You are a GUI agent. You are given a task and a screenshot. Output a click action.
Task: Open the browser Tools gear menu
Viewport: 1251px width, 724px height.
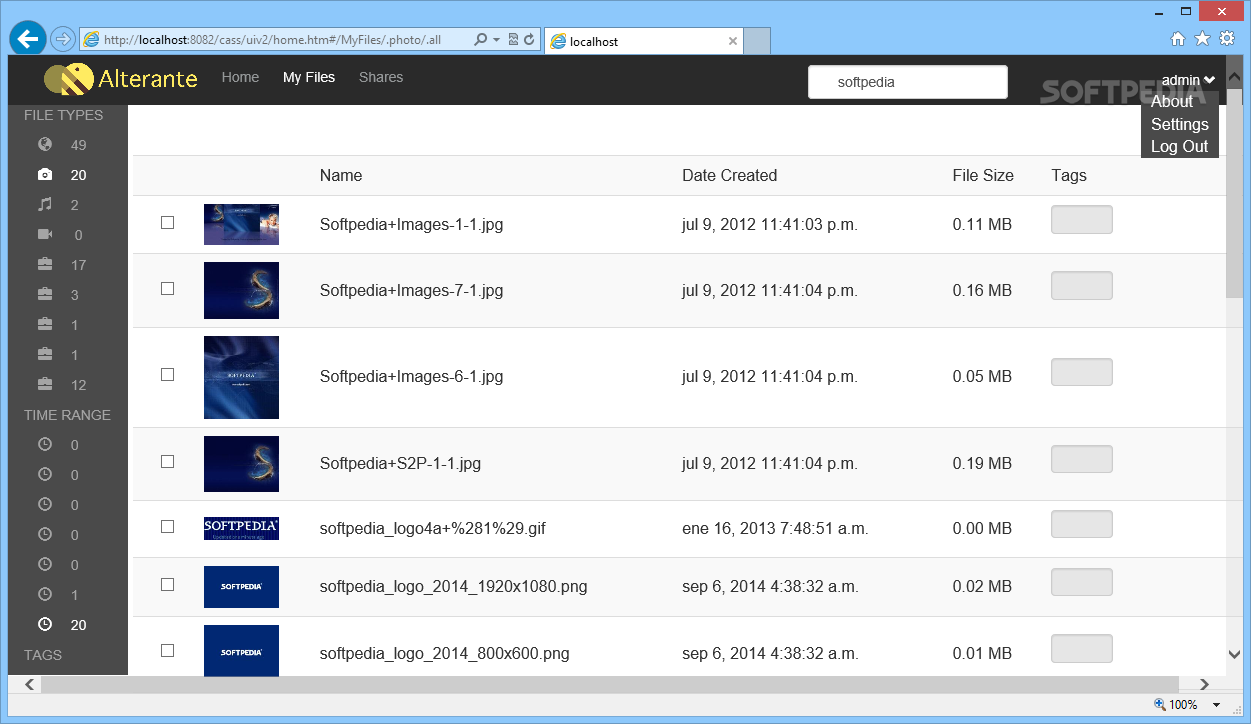coord(1227,39)
